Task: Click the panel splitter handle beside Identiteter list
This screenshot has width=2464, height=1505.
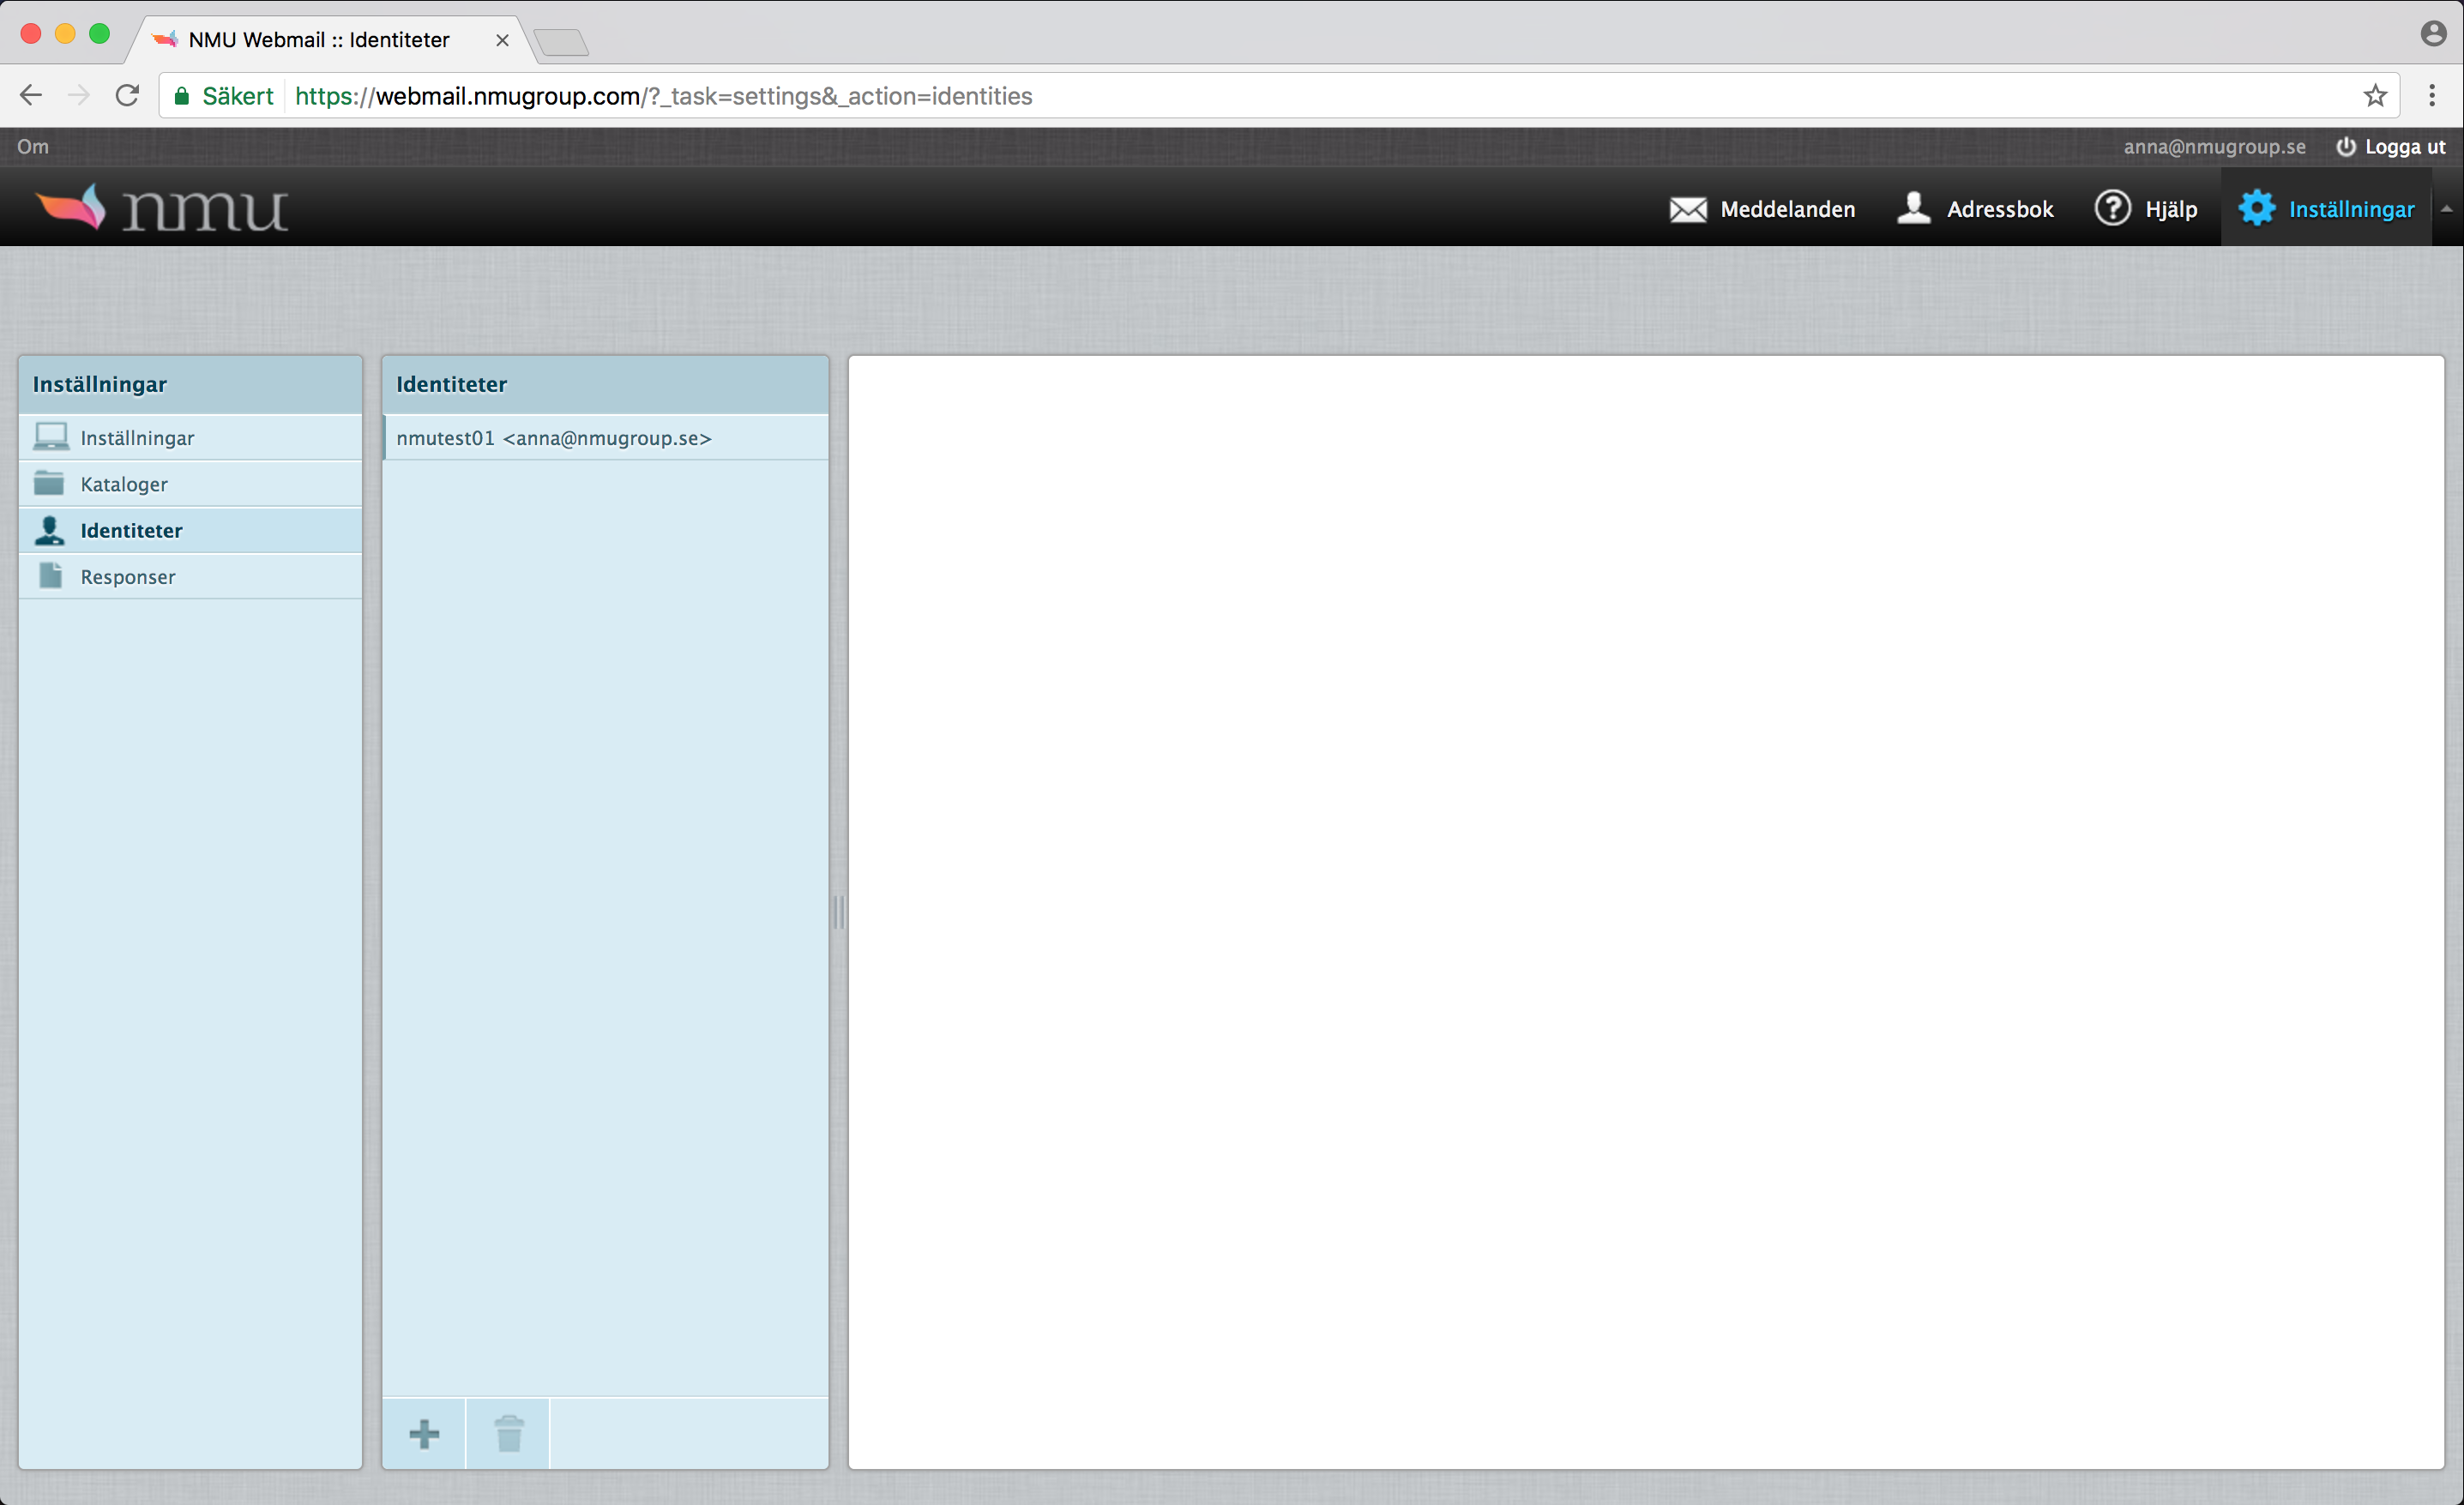Action: pyautogui.click(x=839, y=912)
